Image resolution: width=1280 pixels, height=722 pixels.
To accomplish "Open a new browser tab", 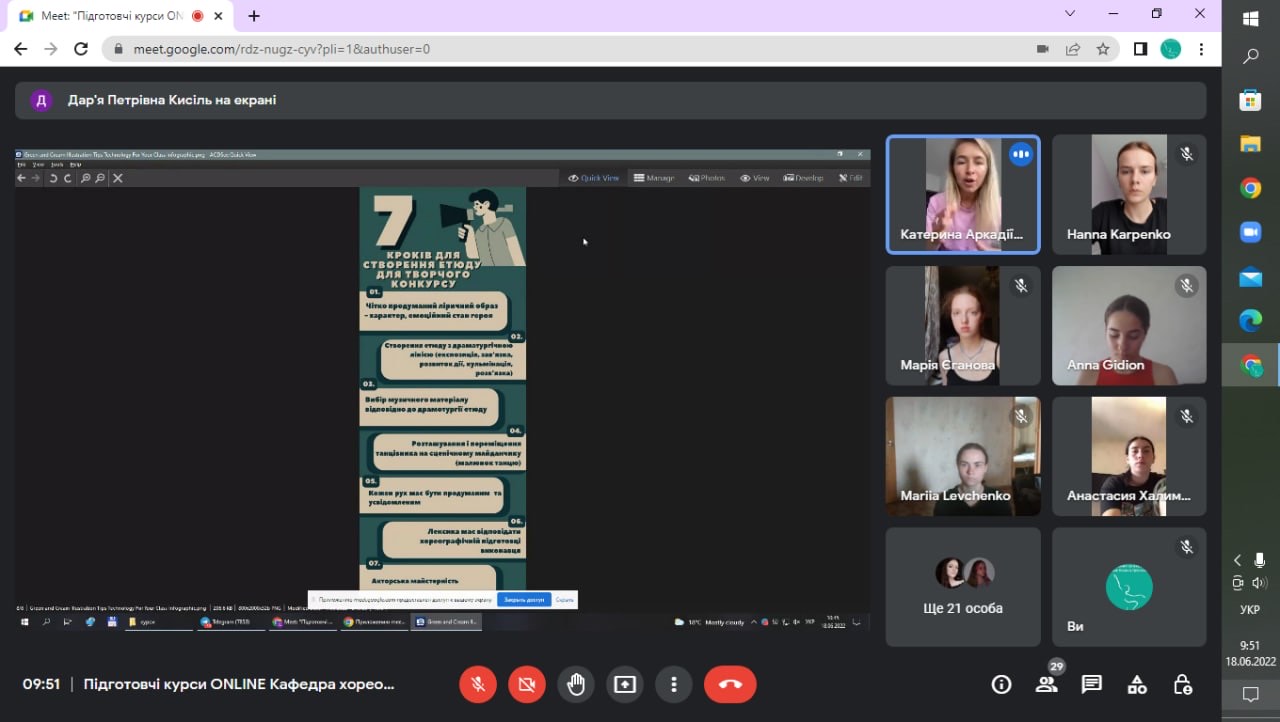I will pos(254,16).
